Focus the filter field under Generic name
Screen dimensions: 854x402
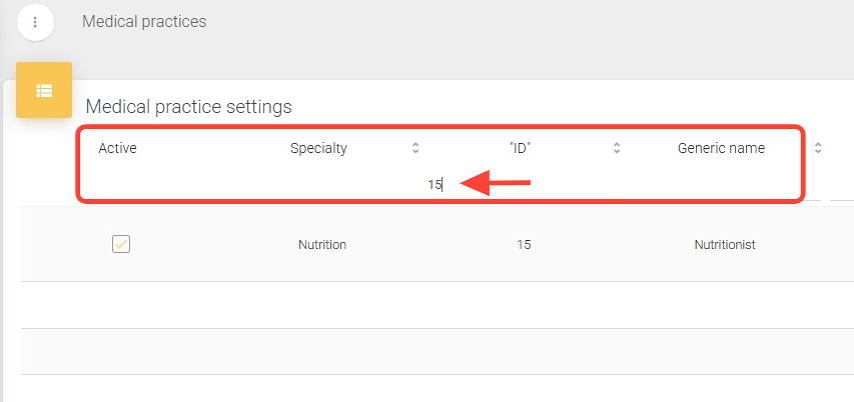coord(720,185)
